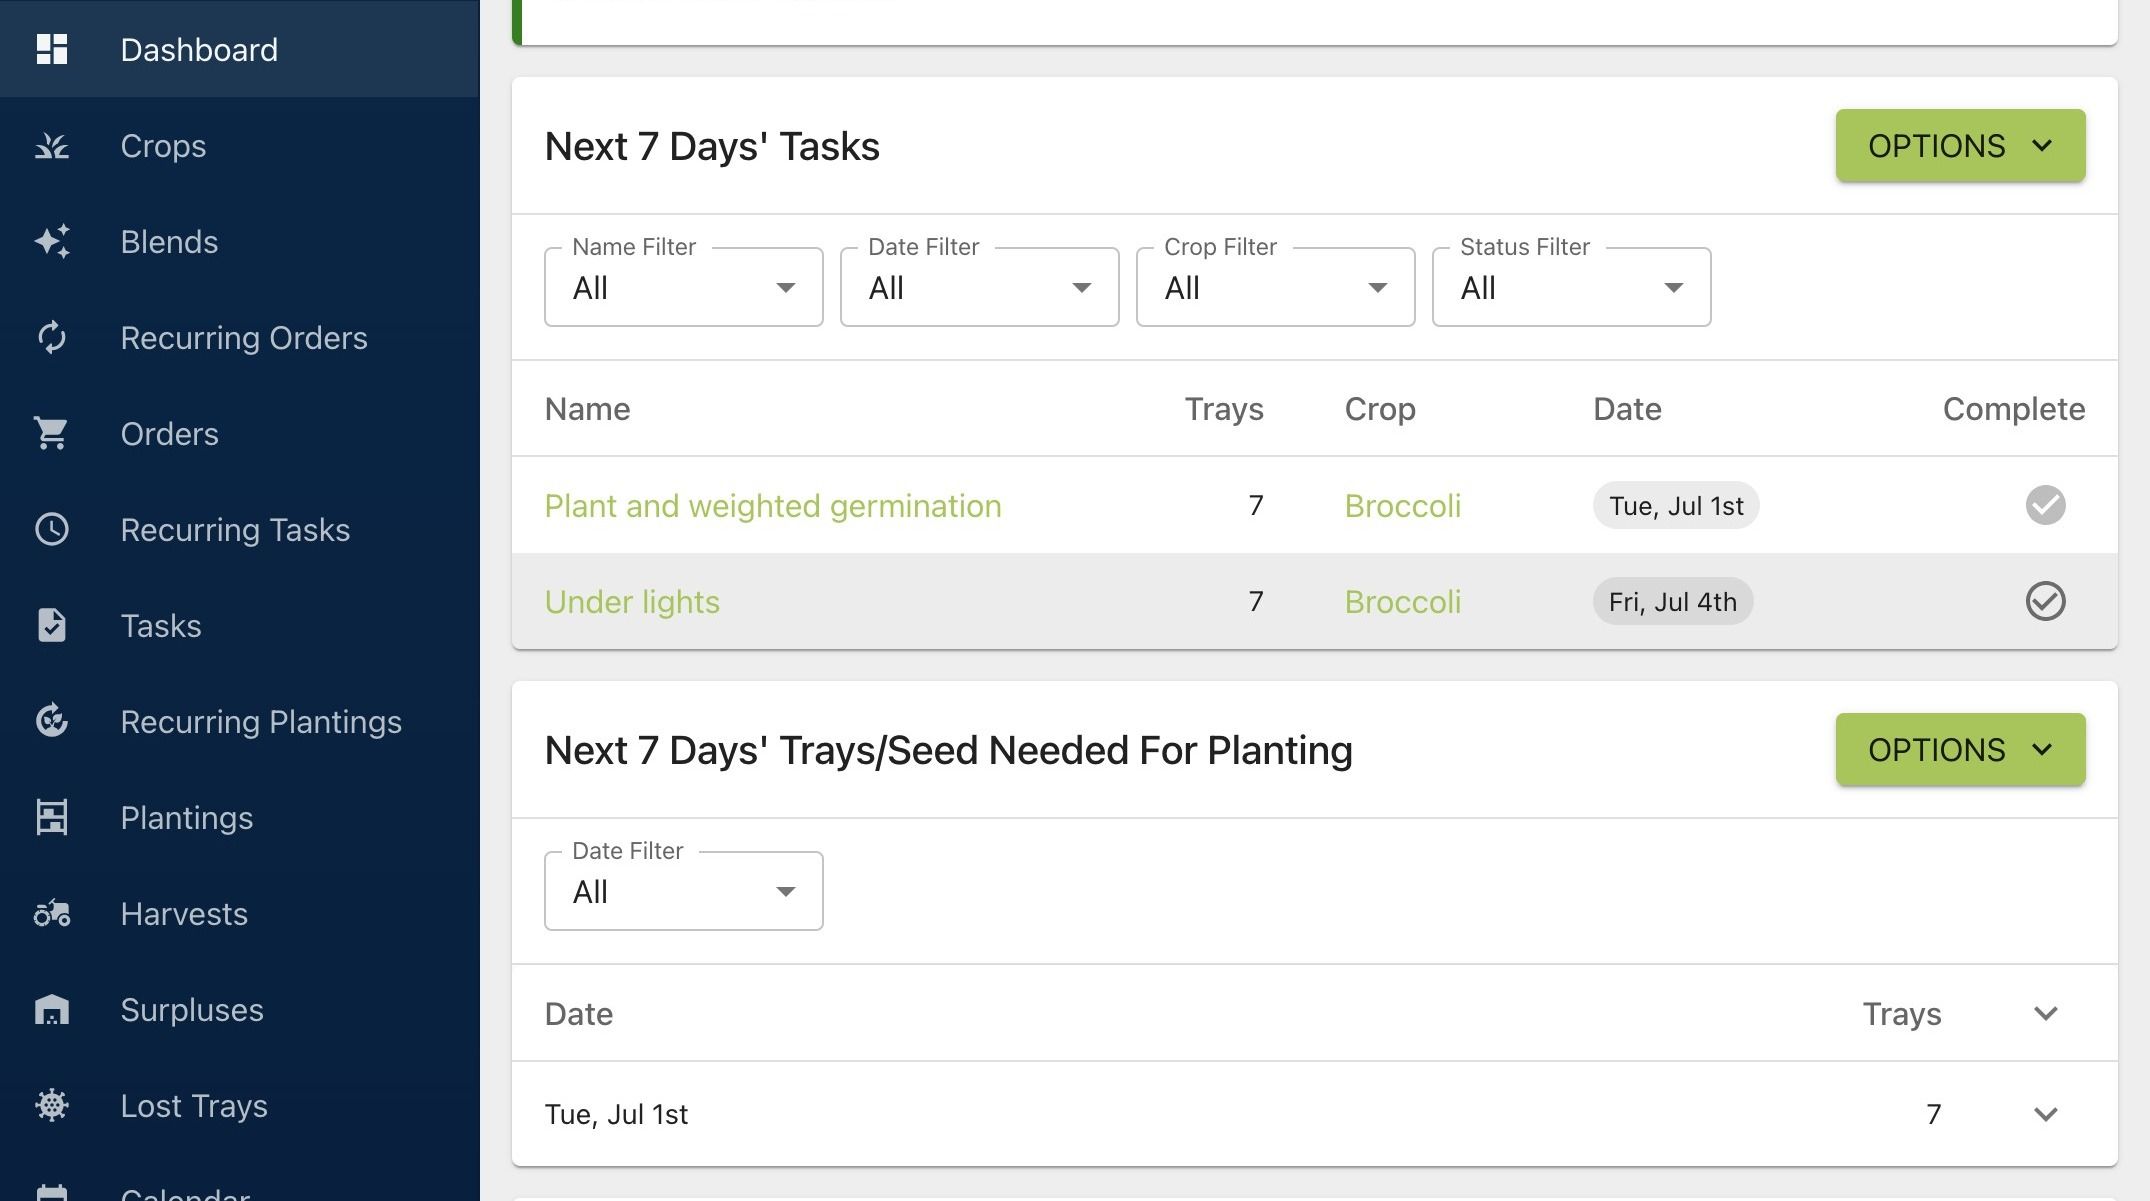
Task: Open the Under lights task link
Action: point(632,602)
